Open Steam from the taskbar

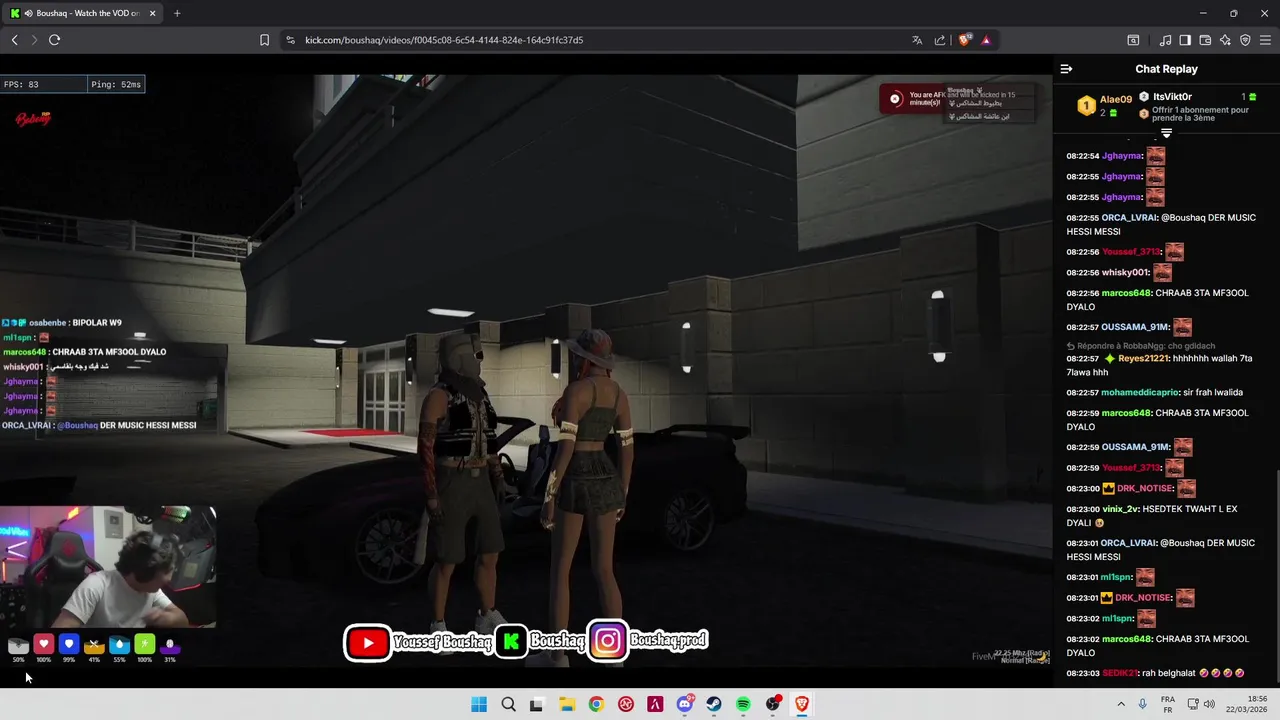tap(714, 704)
